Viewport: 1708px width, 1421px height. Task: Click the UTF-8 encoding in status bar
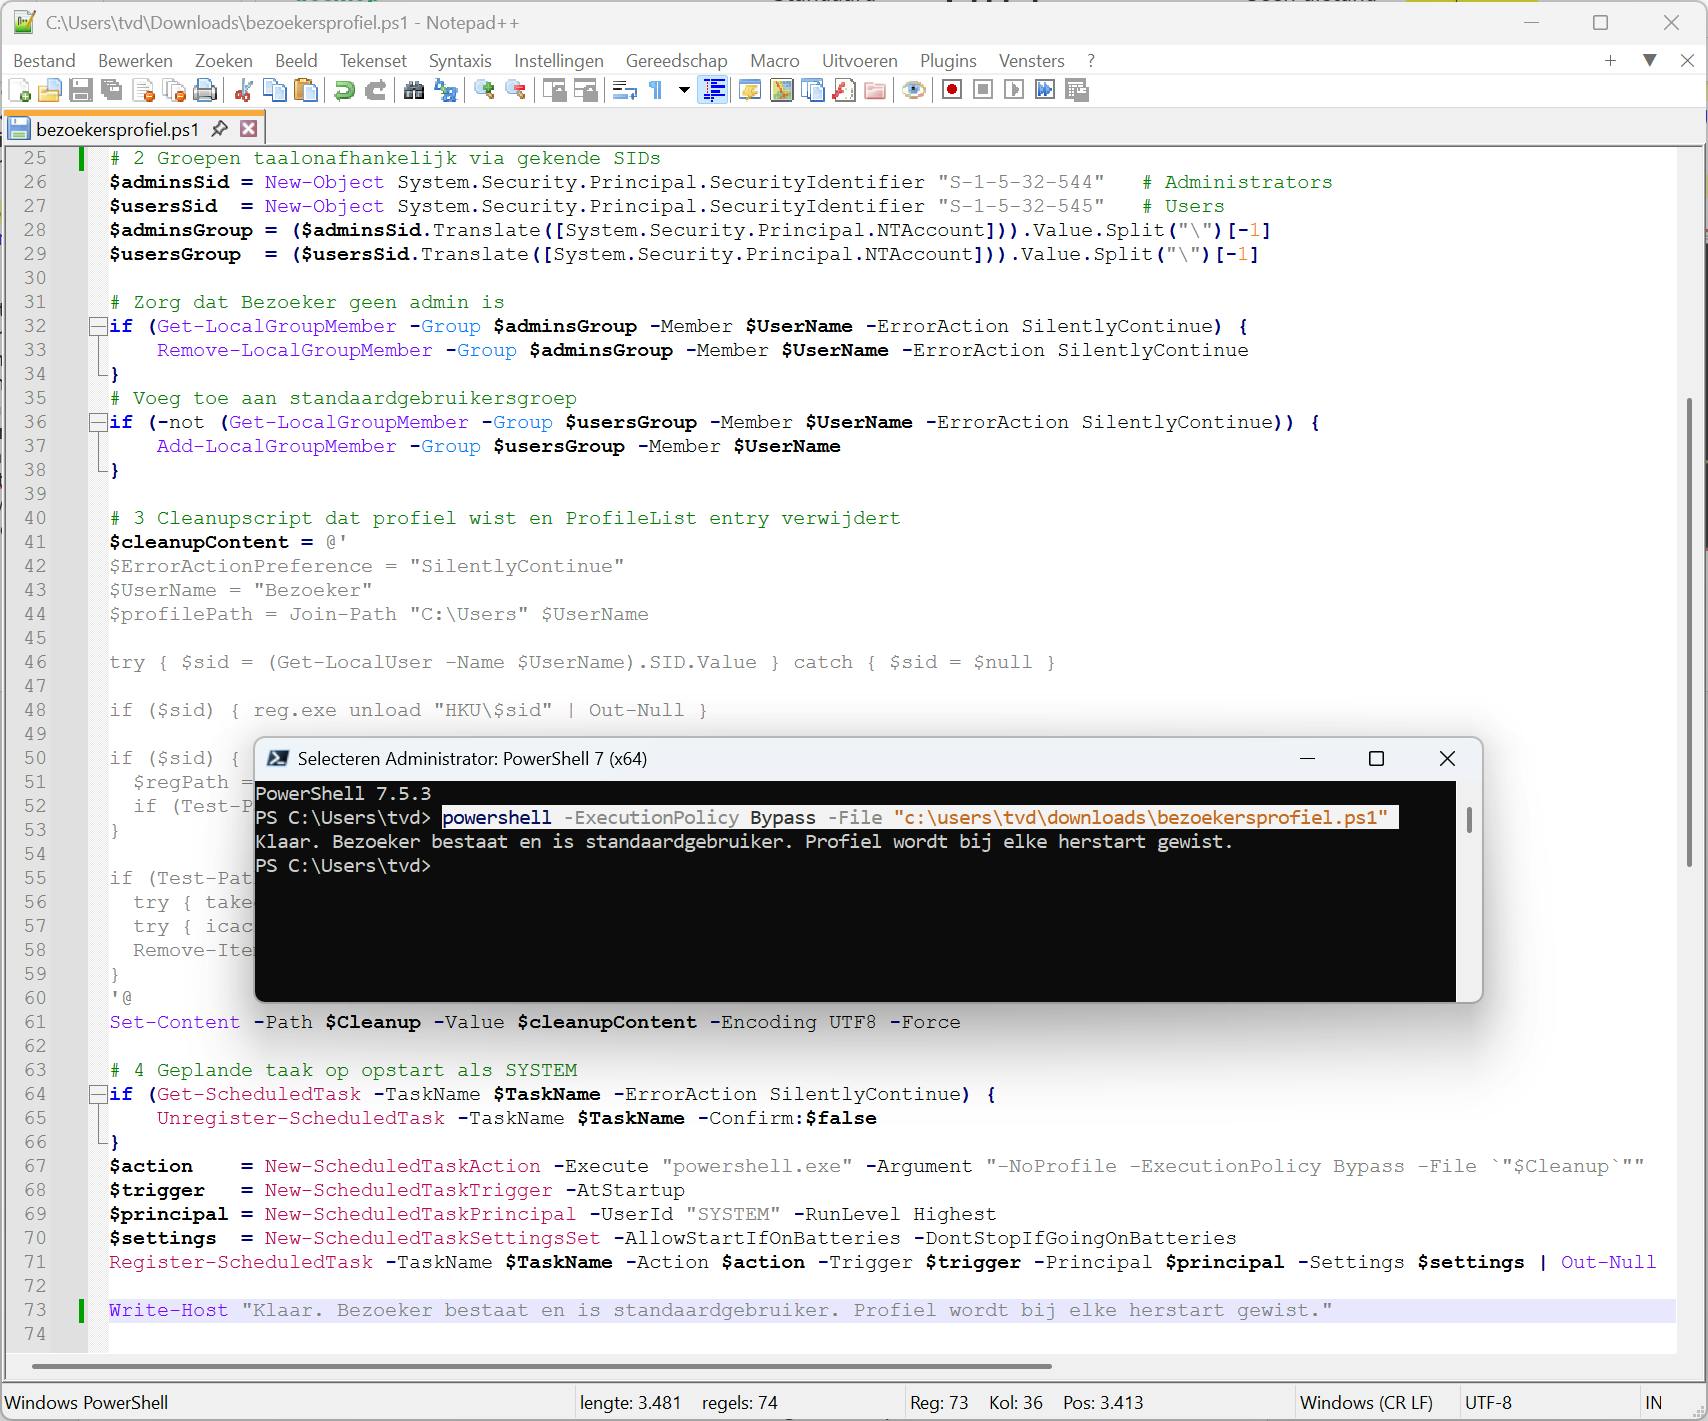1488,1403
